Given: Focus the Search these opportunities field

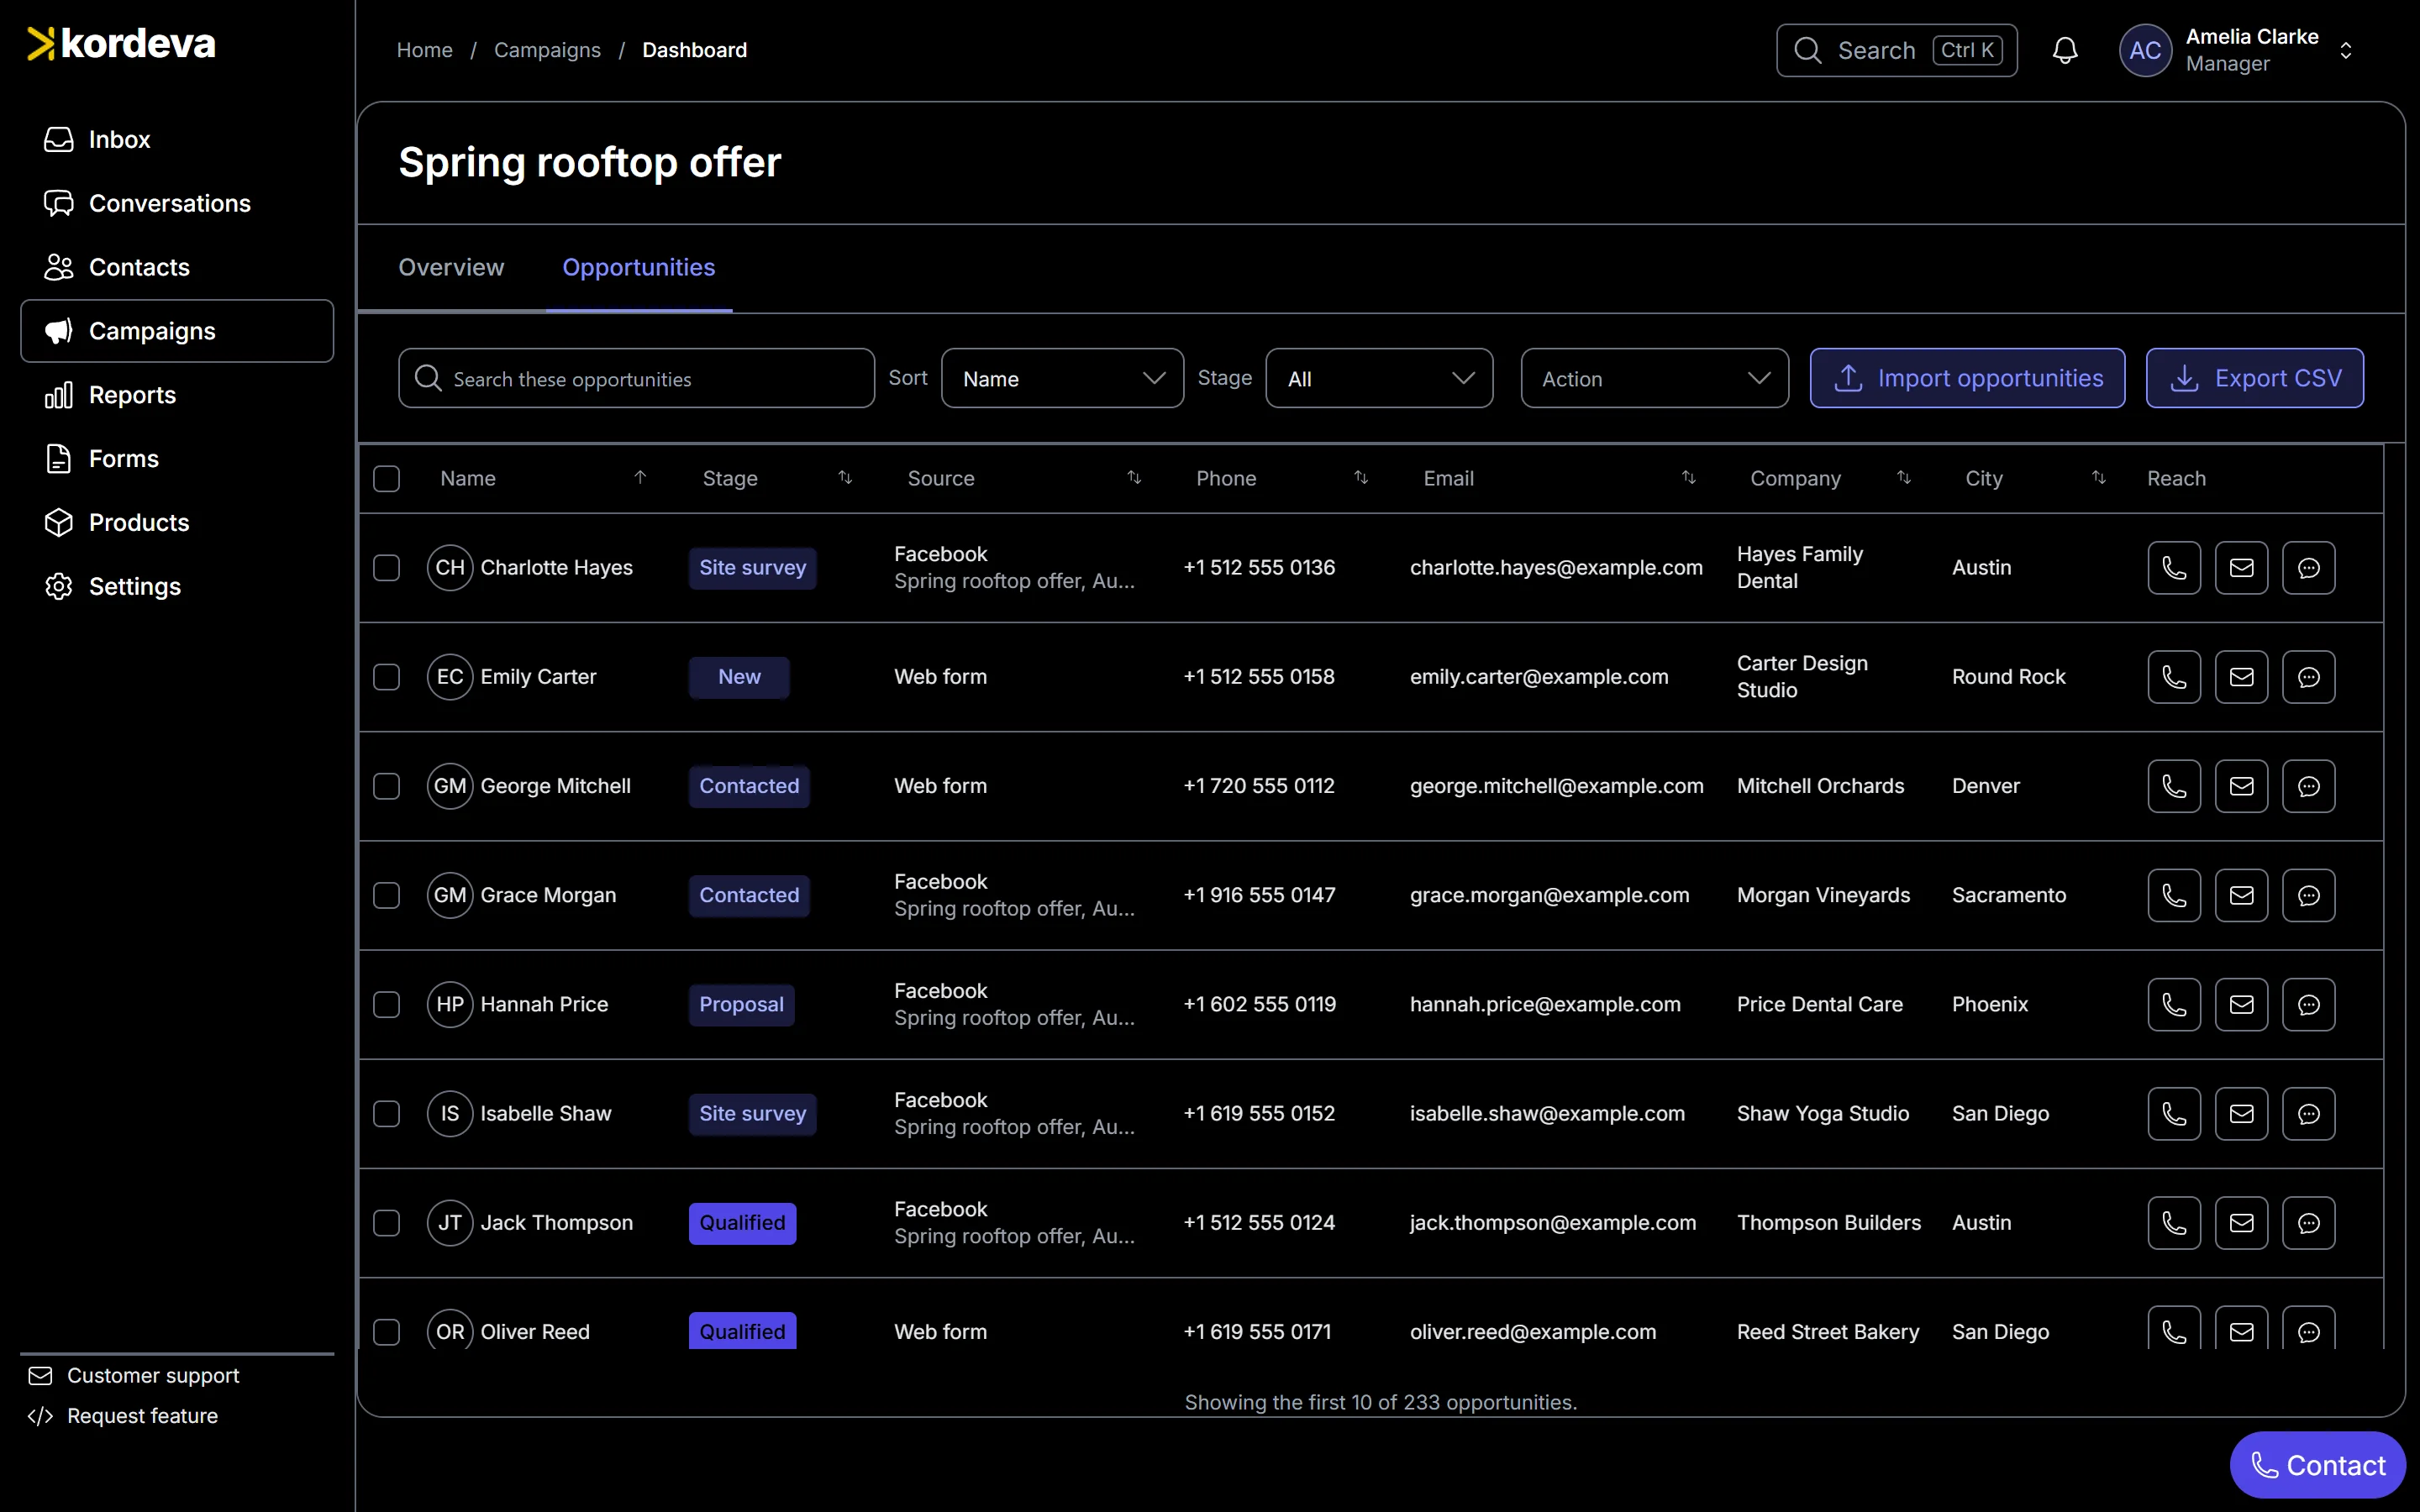Looking at the screenshot, I should pyautogui.click(x=636, y=378).
